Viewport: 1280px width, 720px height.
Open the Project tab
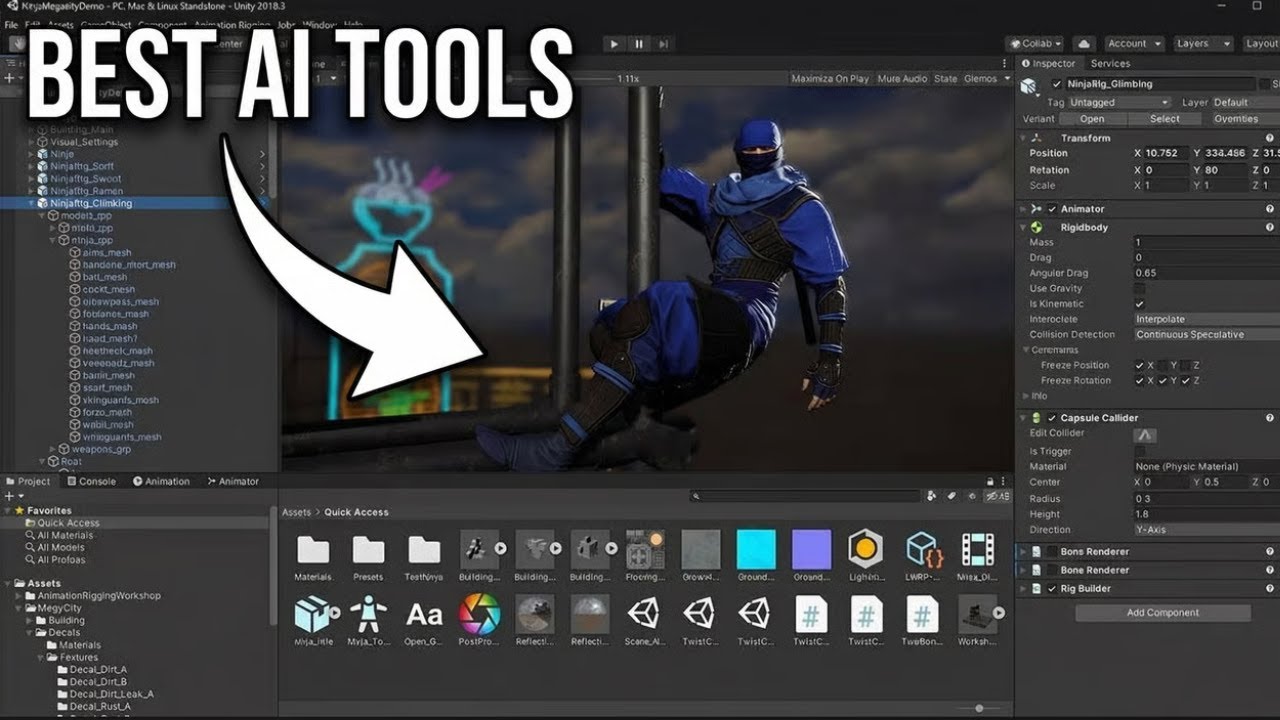[28, 482]
